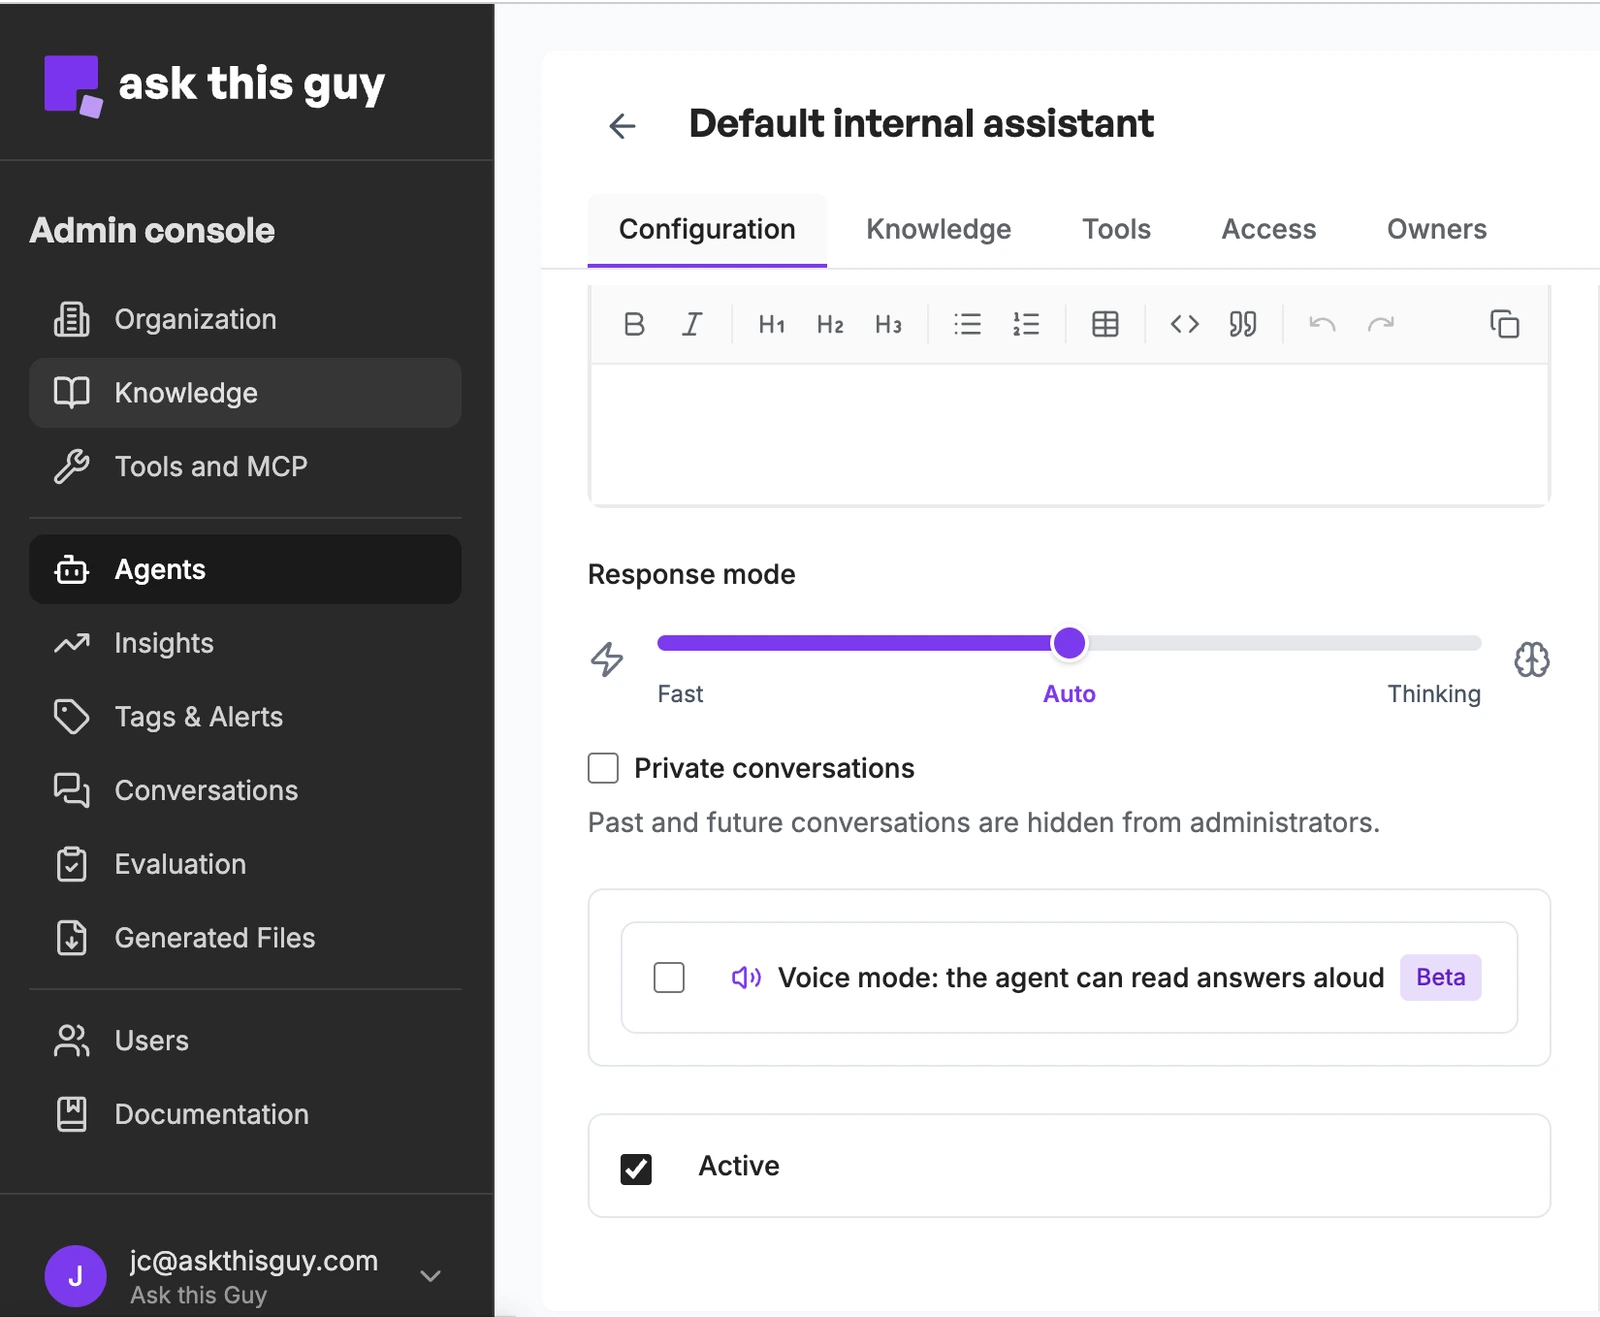
Task: Open Users in the sidebar
Action: (x=245, y=1041)
